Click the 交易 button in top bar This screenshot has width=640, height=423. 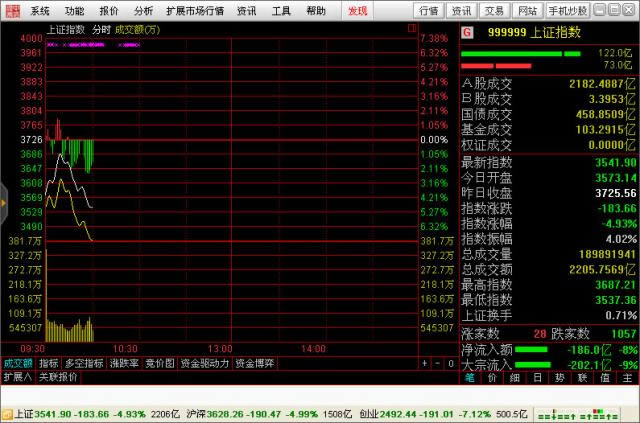[493, 11]
